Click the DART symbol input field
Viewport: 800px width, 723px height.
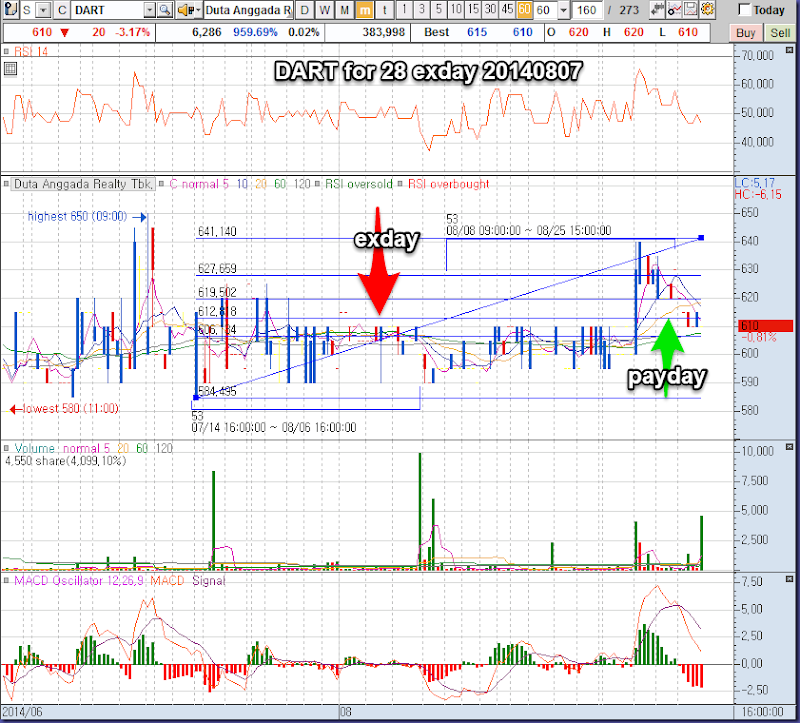tap(108, 10)
